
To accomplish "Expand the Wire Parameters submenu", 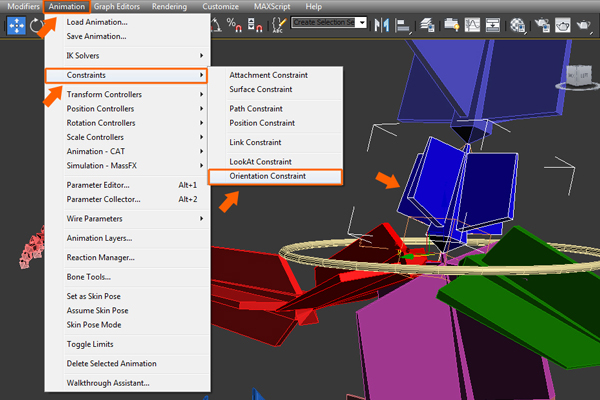I will pos(127,219).
